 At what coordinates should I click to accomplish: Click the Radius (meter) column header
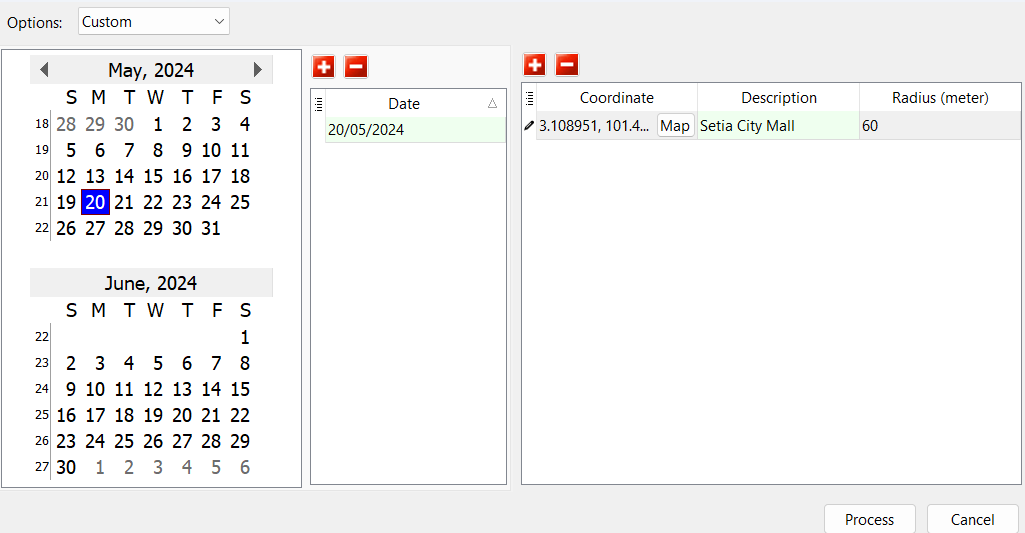(x=939, y=98)
